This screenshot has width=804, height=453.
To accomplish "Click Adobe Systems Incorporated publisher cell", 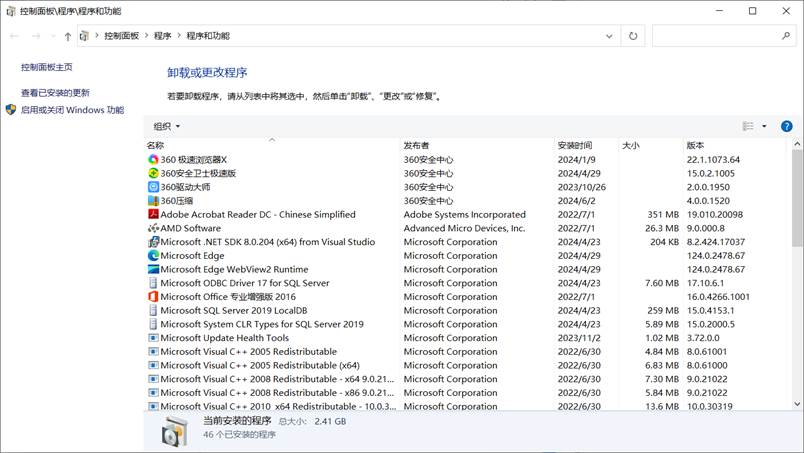I will pyautogui.click(x=465, y=214).
